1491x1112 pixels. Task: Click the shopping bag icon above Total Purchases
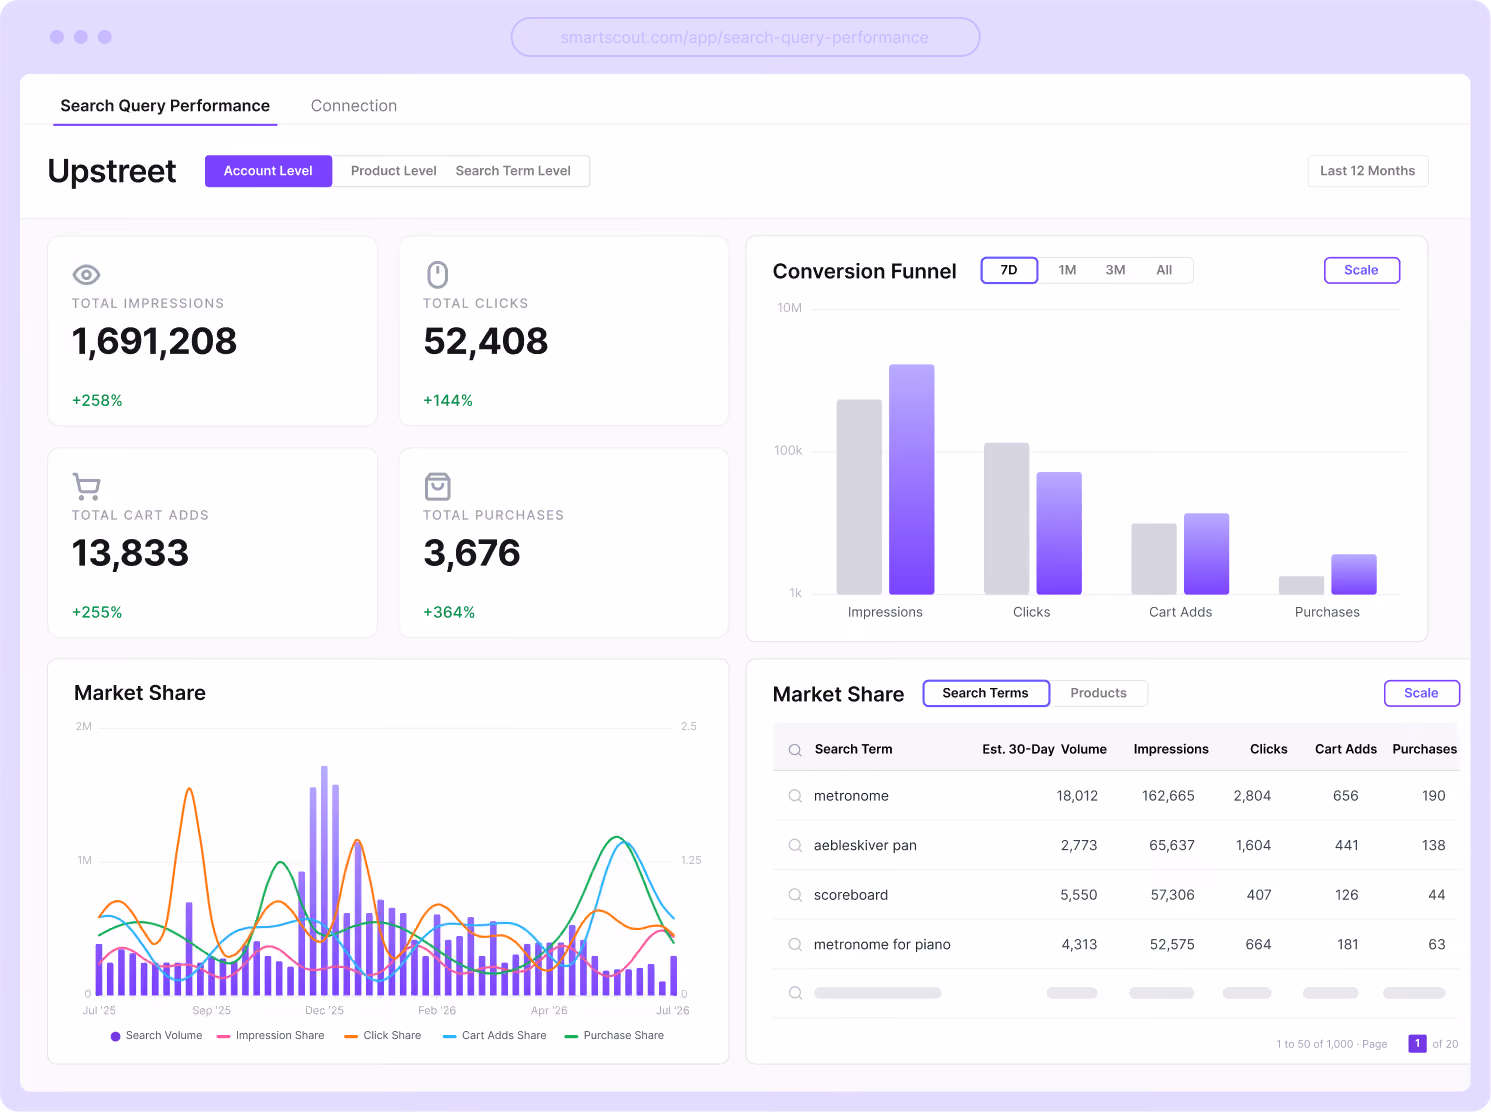(438, 487)
